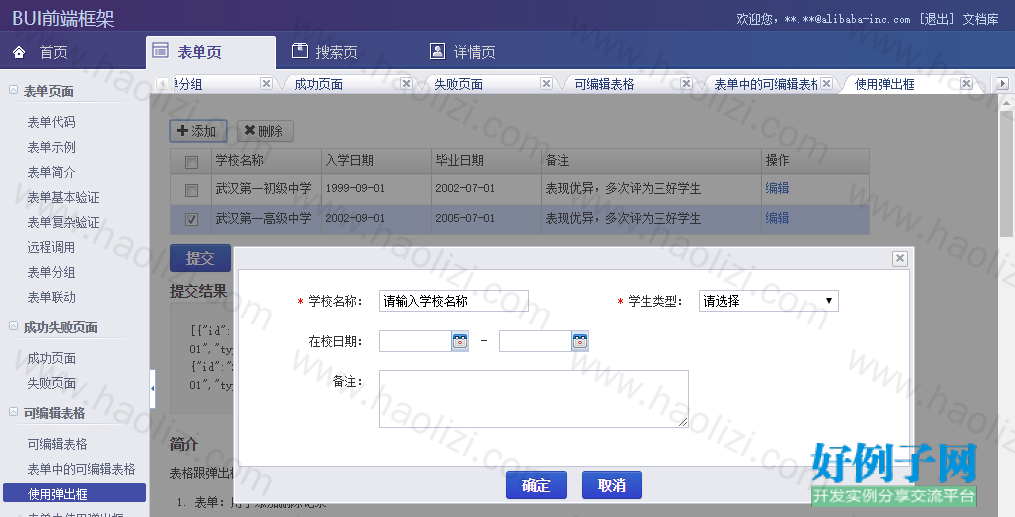This screenshot has height=517, width=1015.
Task: Click the home icon next to 首页
Action: point(19,52)
